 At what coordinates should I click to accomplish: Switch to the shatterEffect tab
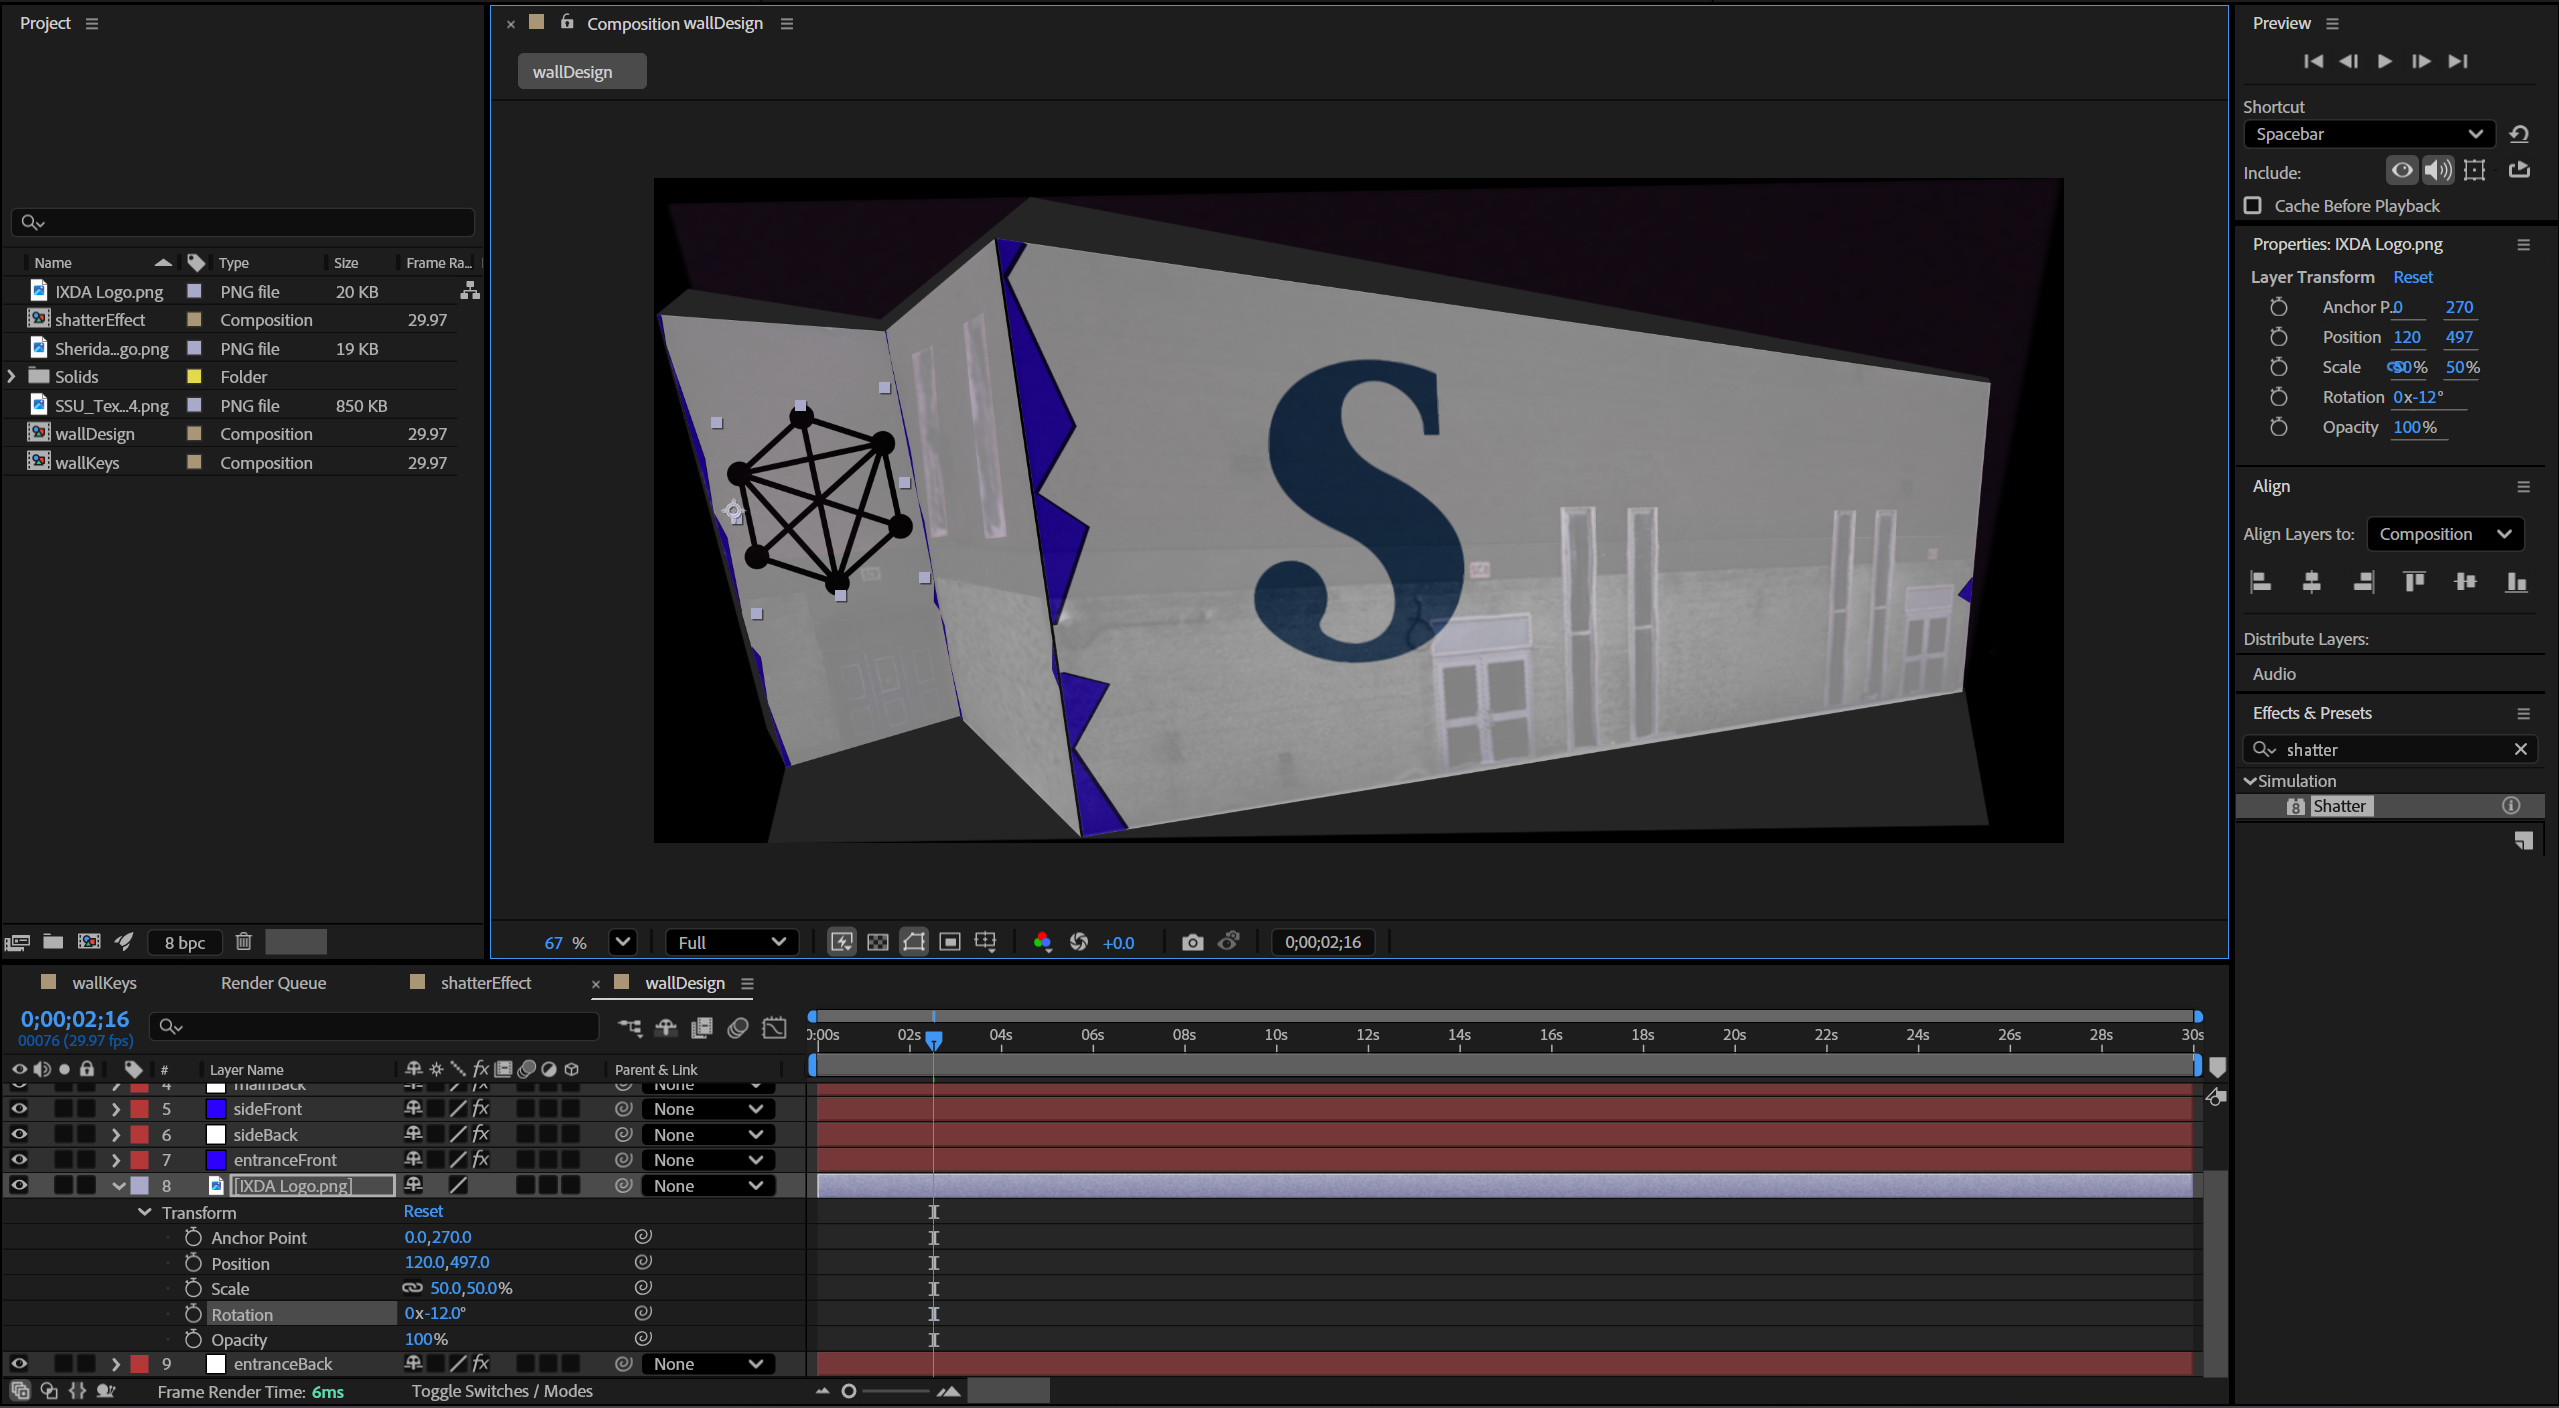pos(486,983)
